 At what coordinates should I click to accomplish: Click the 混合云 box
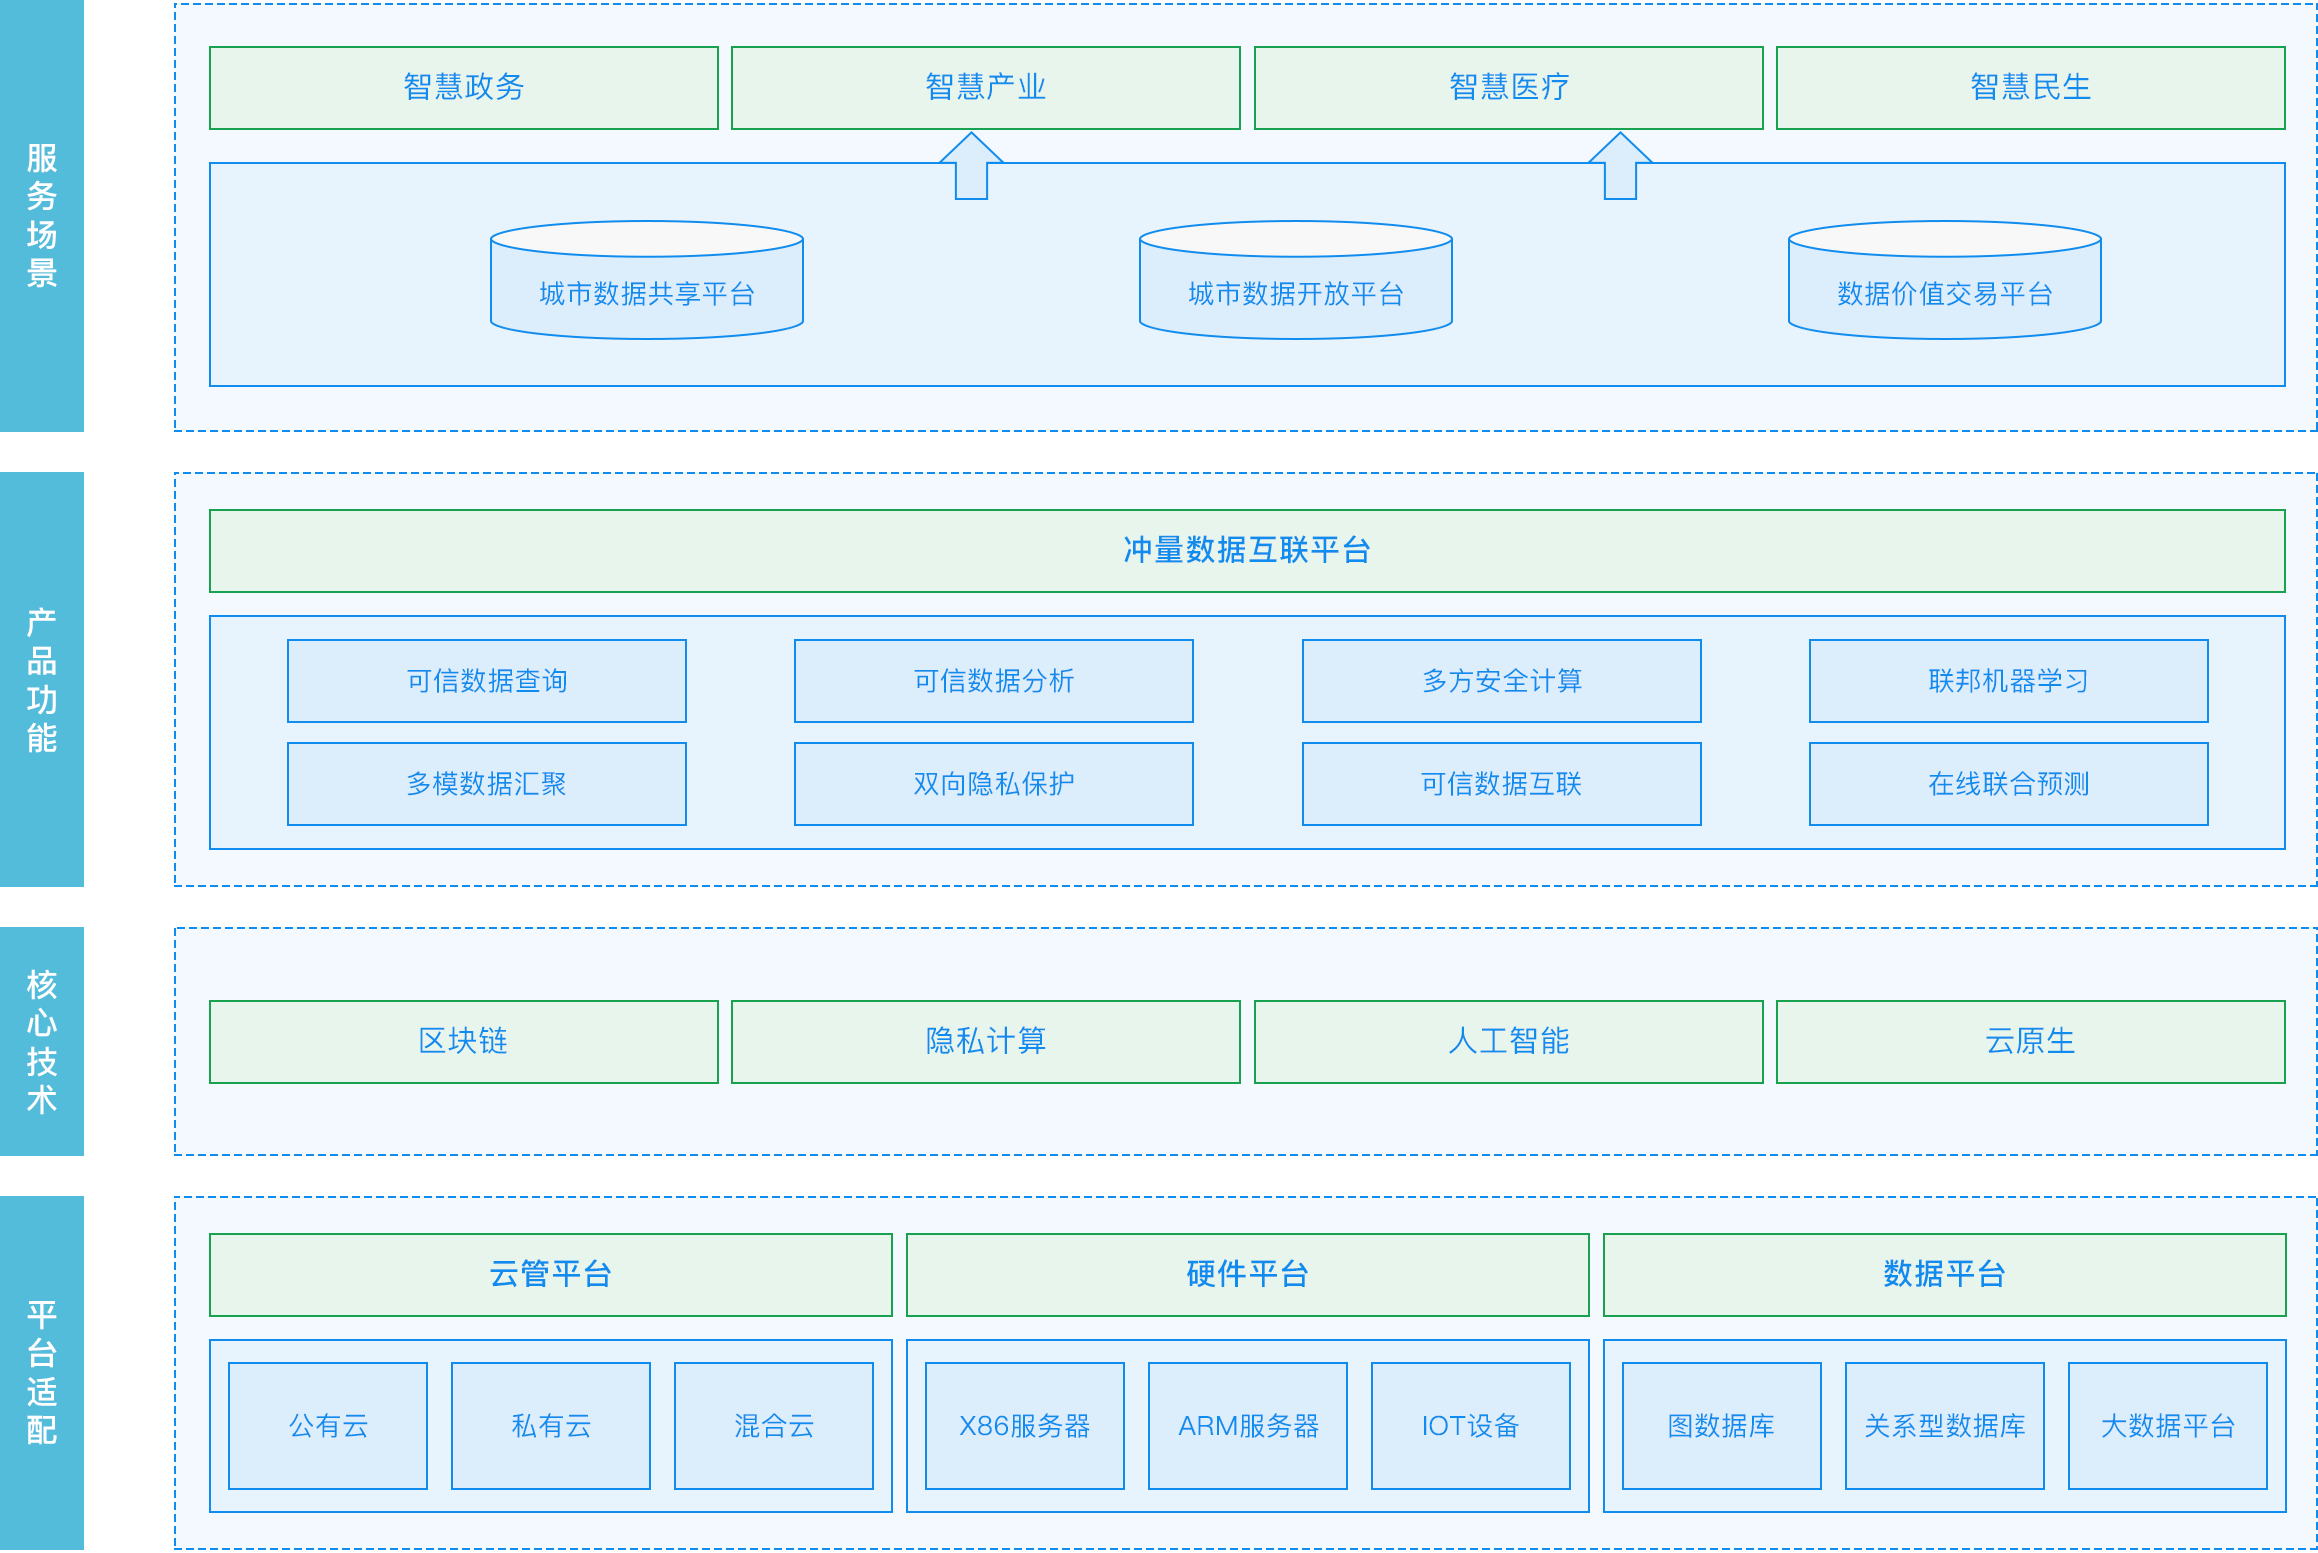tap(774, 1426)
